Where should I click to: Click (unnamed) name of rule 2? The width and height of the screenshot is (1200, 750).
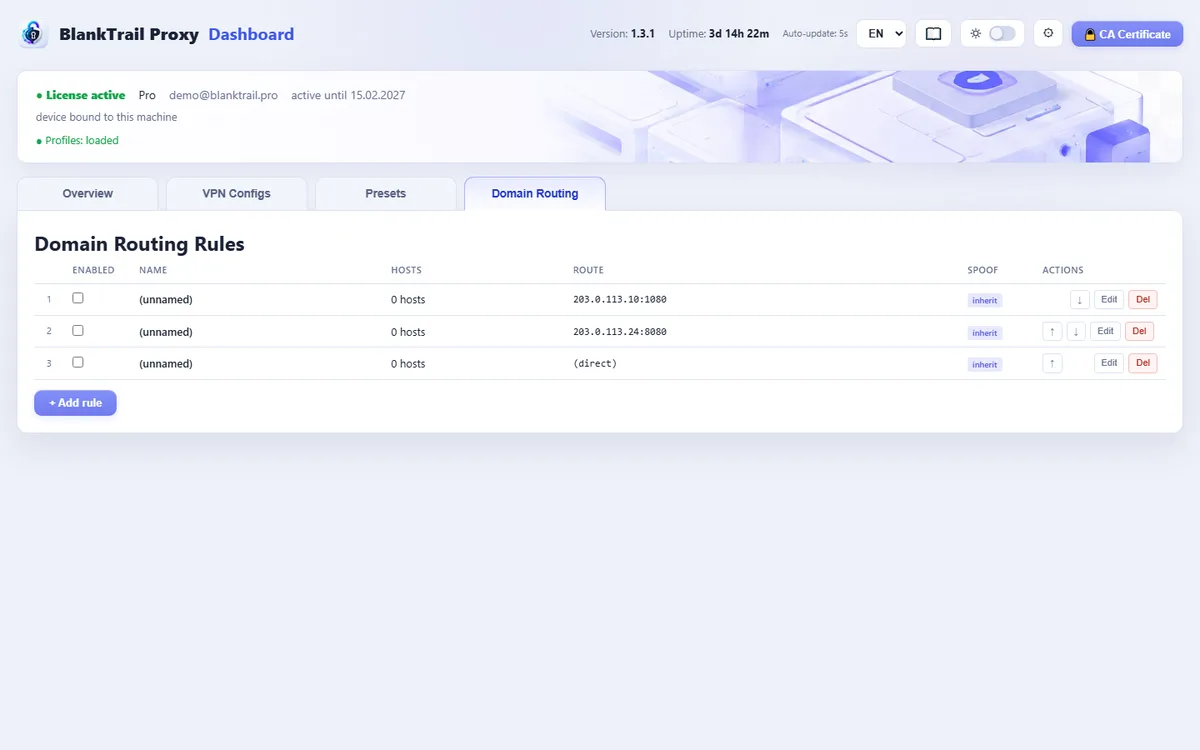(x=166, y=332)
